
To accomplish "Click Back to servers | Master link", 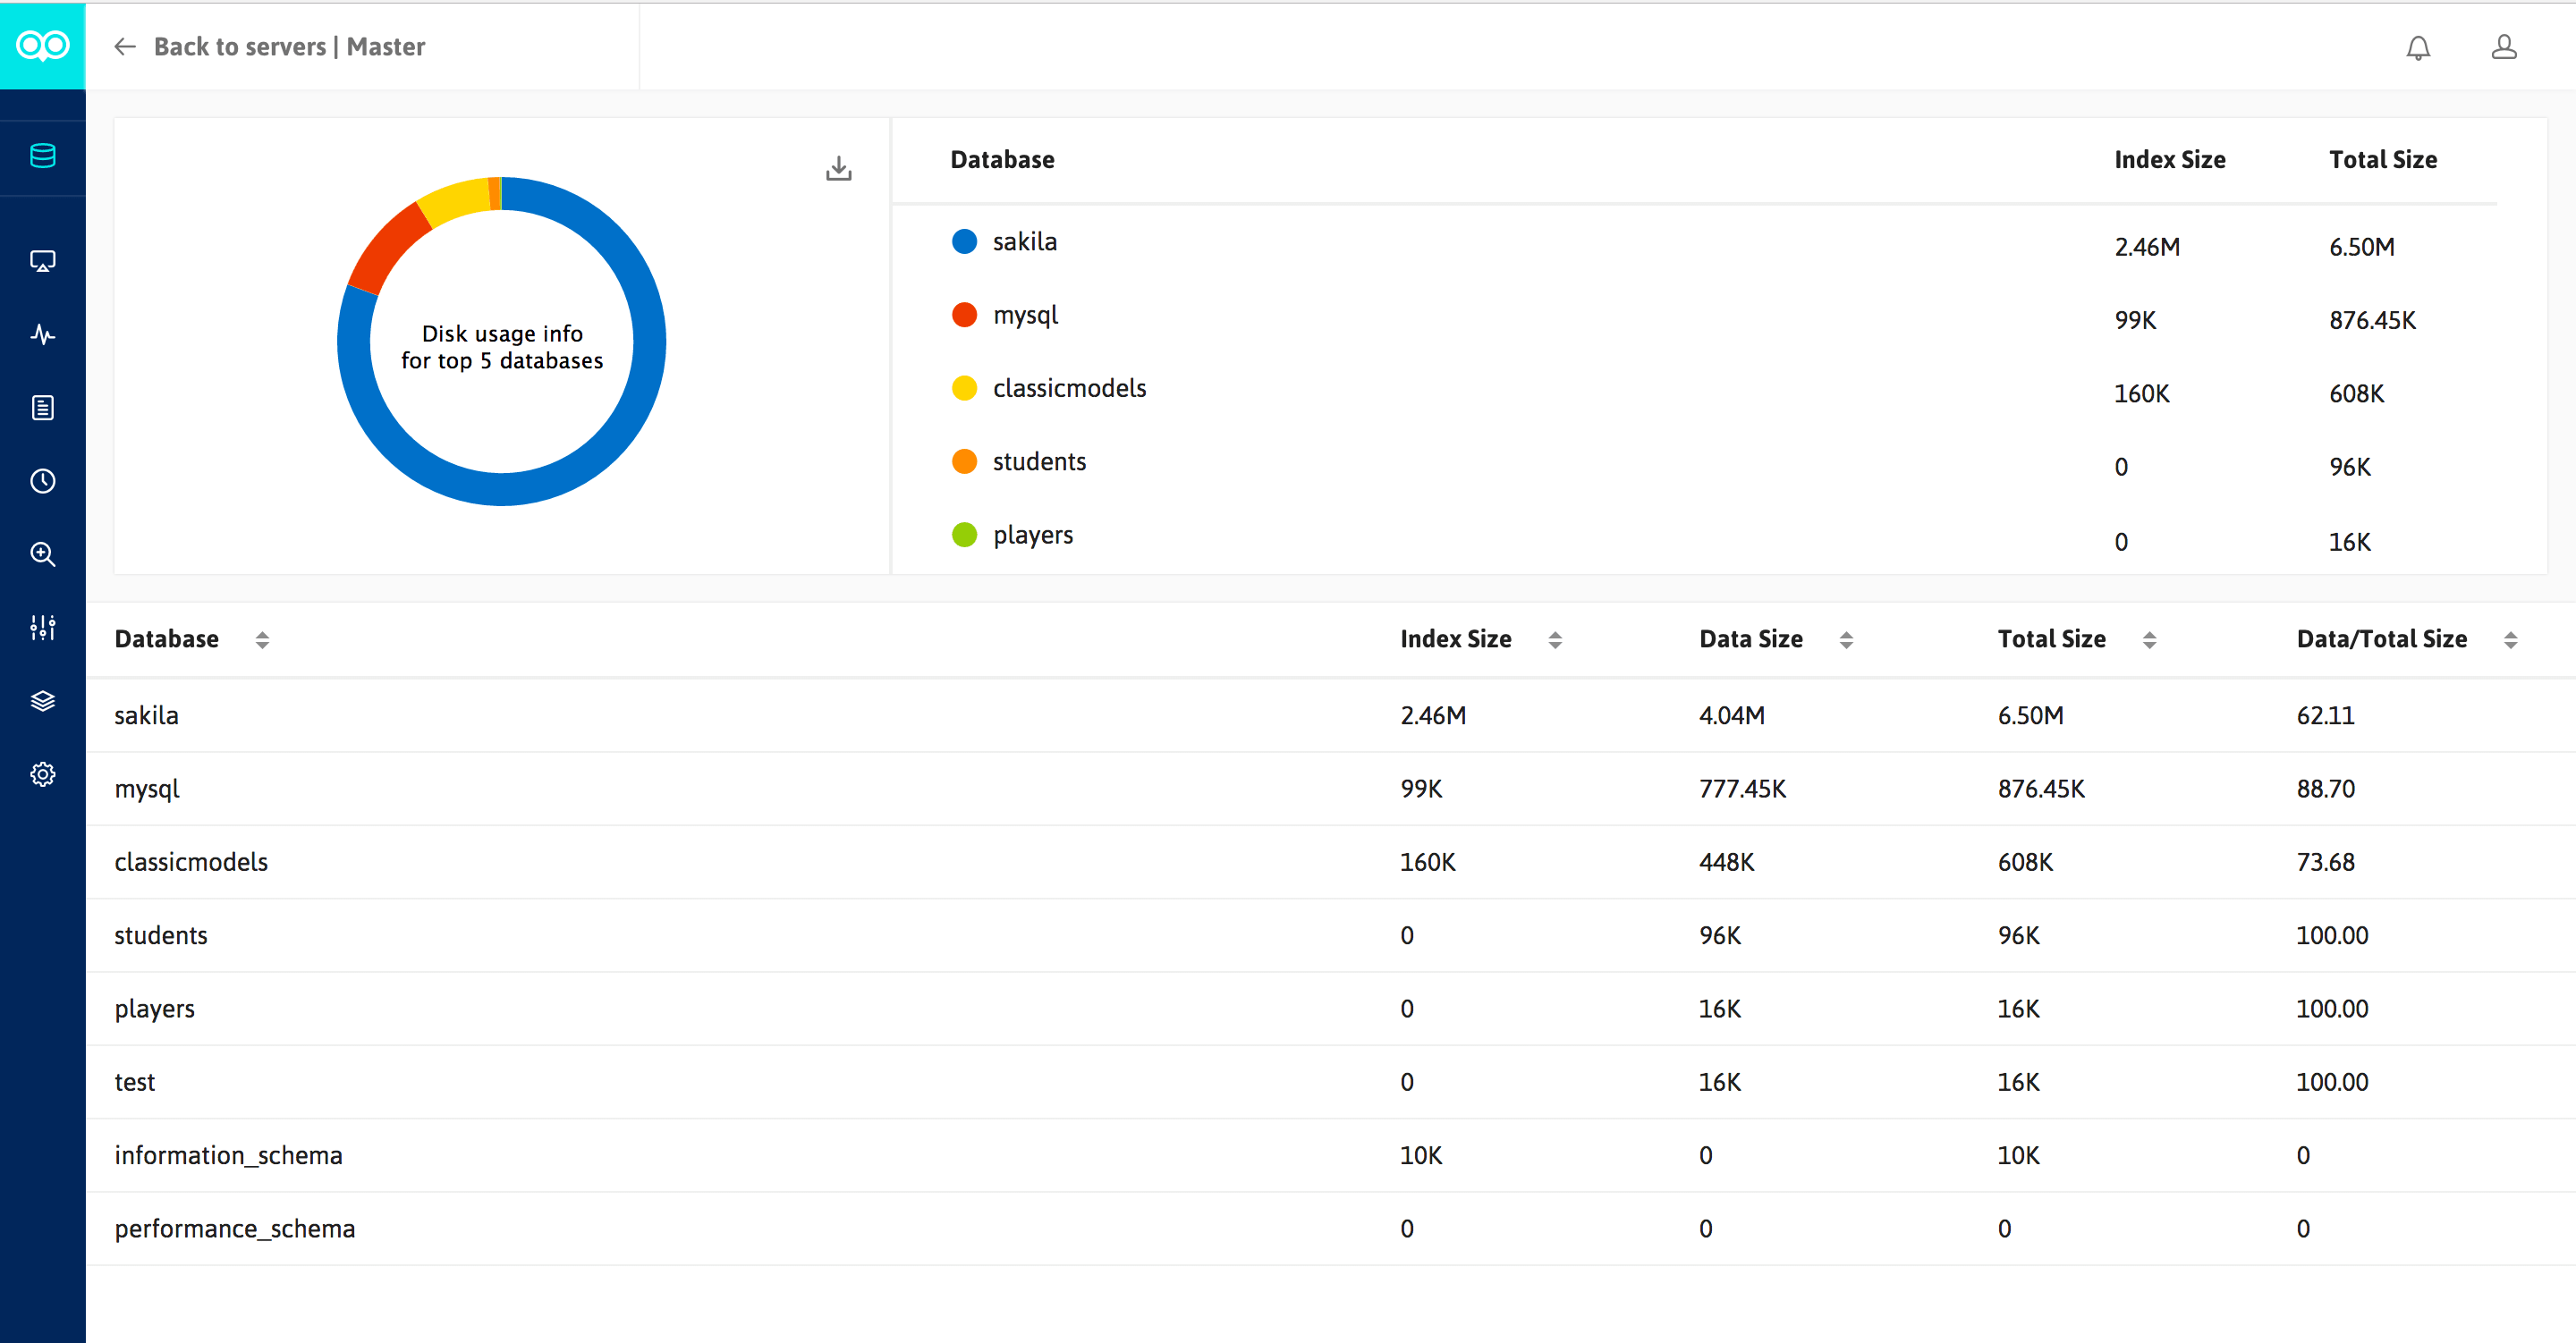I will click(290, 46).
